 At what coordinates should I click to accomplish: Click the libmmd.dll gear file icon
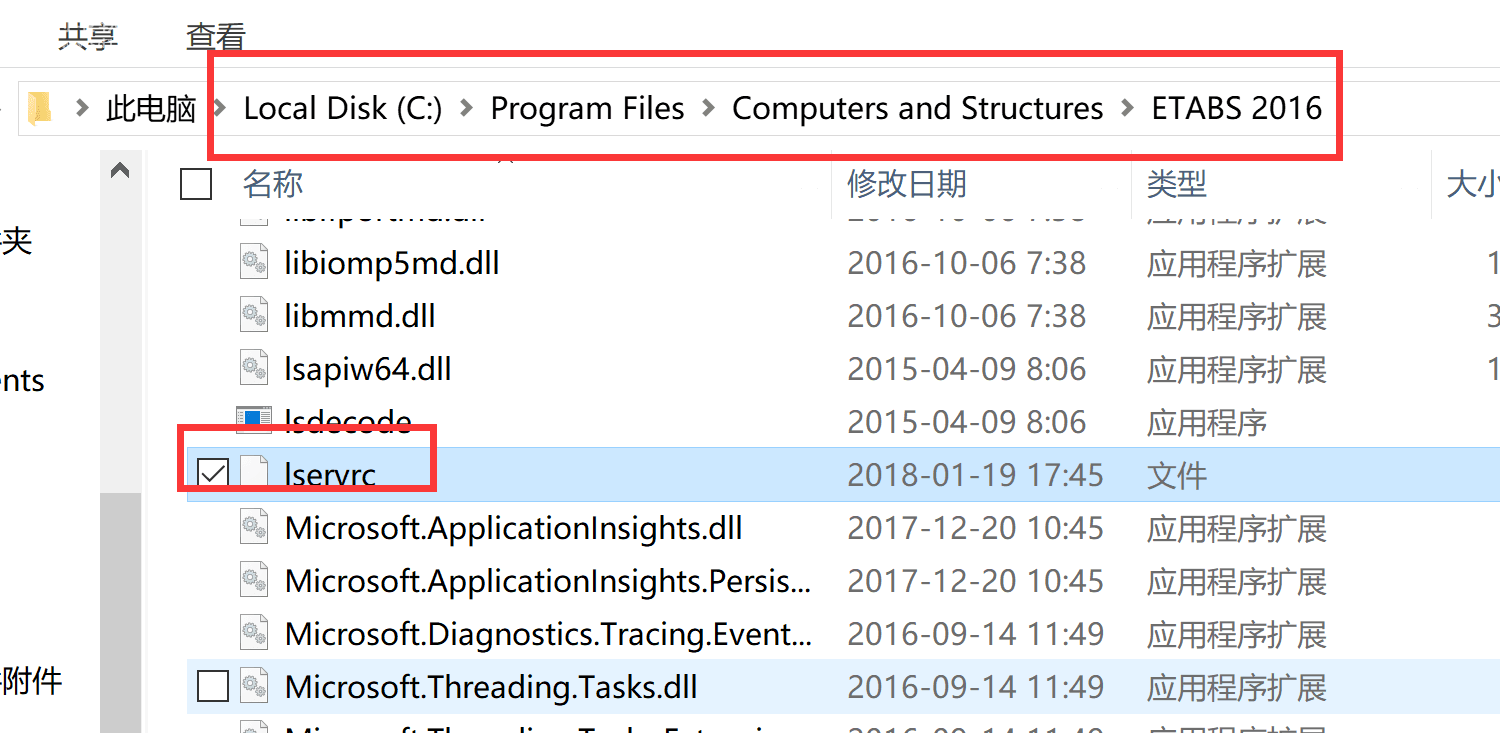(x=254, y=316)
